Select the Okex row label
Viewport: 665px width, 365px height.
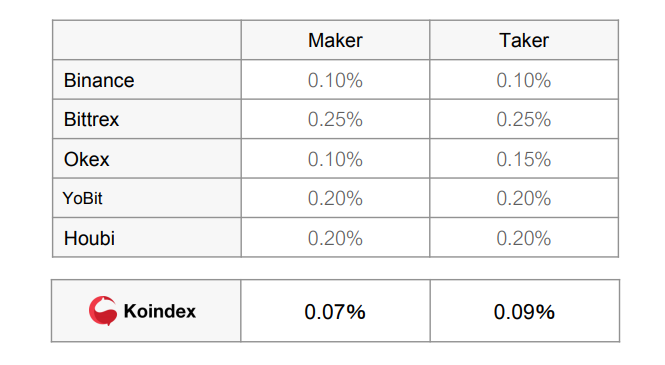[x=87, y=159]
